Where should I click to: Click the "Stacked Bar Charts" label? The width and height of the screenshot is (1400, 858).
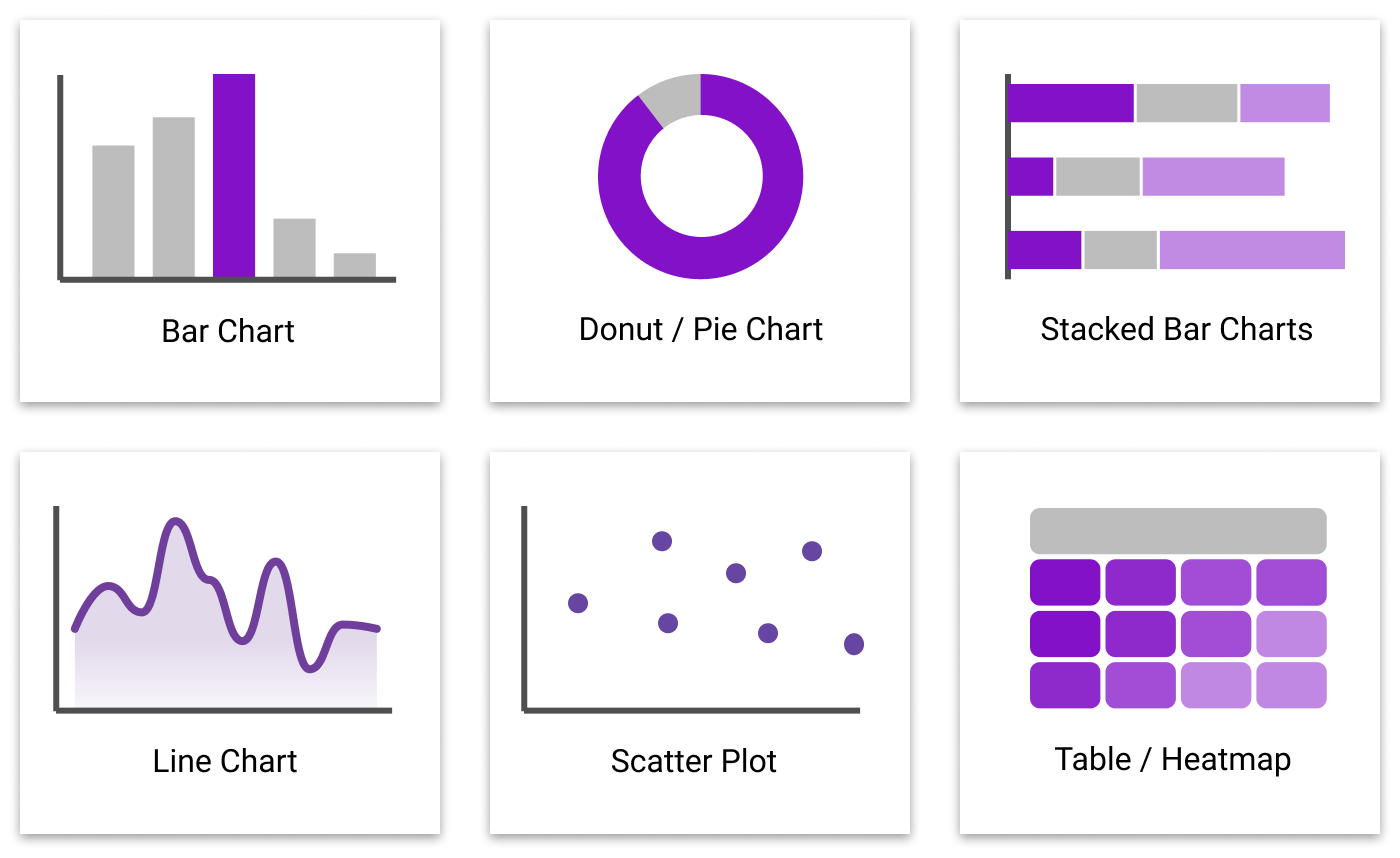click(x=1176, y=329)
